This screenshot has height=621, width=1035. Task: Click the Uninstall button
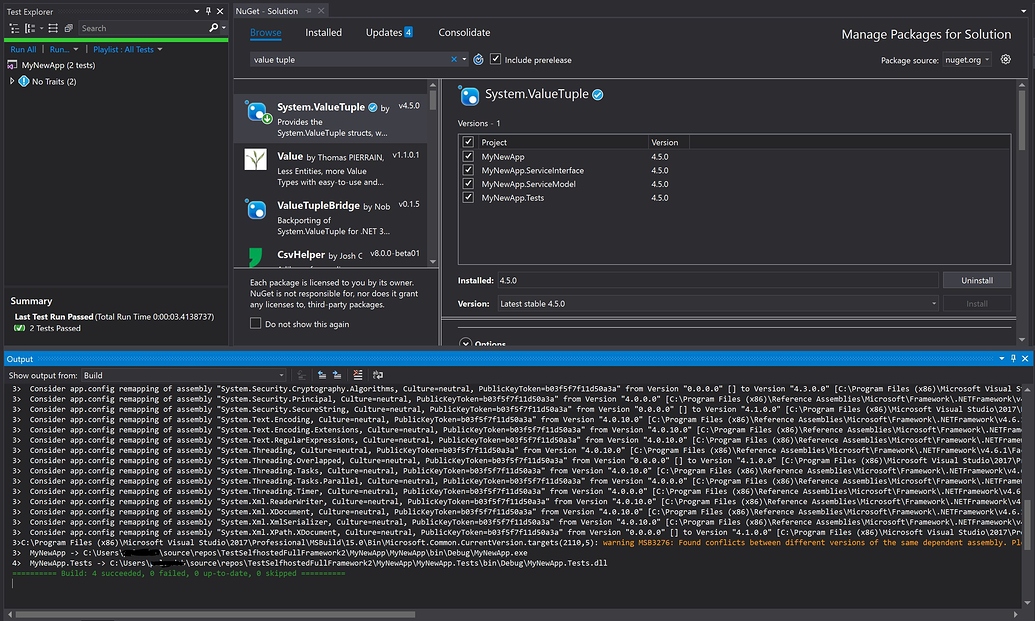(977, 280)
